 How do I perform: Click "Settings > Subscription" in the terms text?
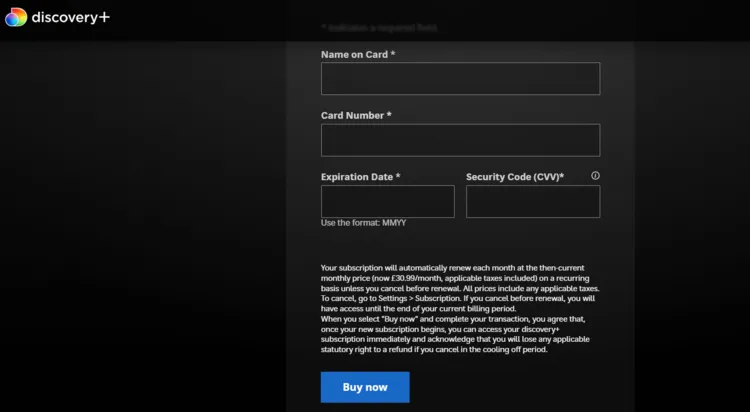(417, 298)
